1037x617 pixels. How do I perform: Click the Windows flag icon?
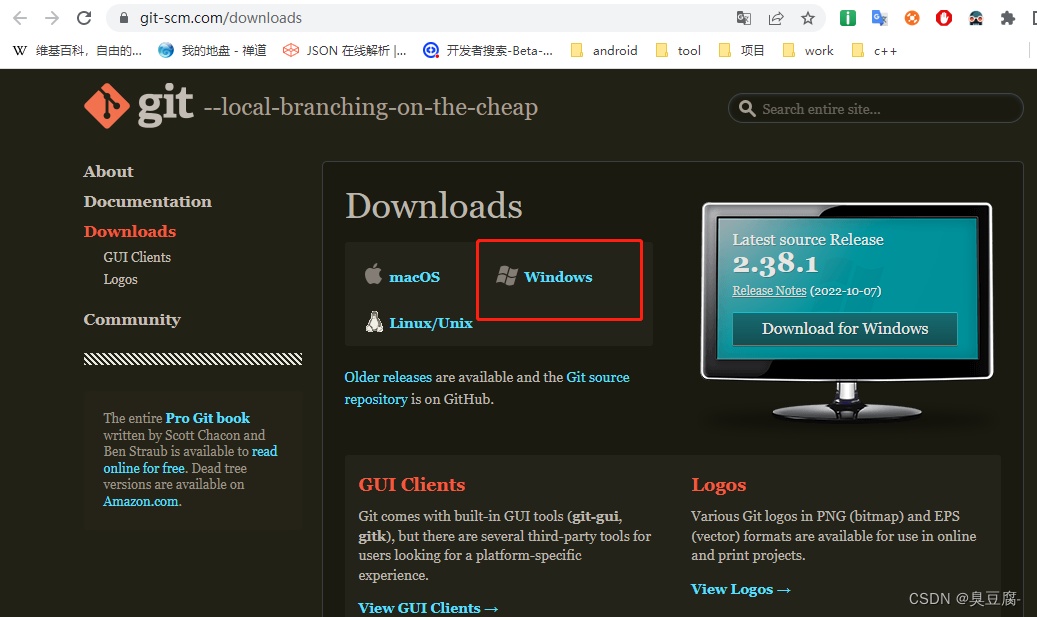click(x=507, y=276)
